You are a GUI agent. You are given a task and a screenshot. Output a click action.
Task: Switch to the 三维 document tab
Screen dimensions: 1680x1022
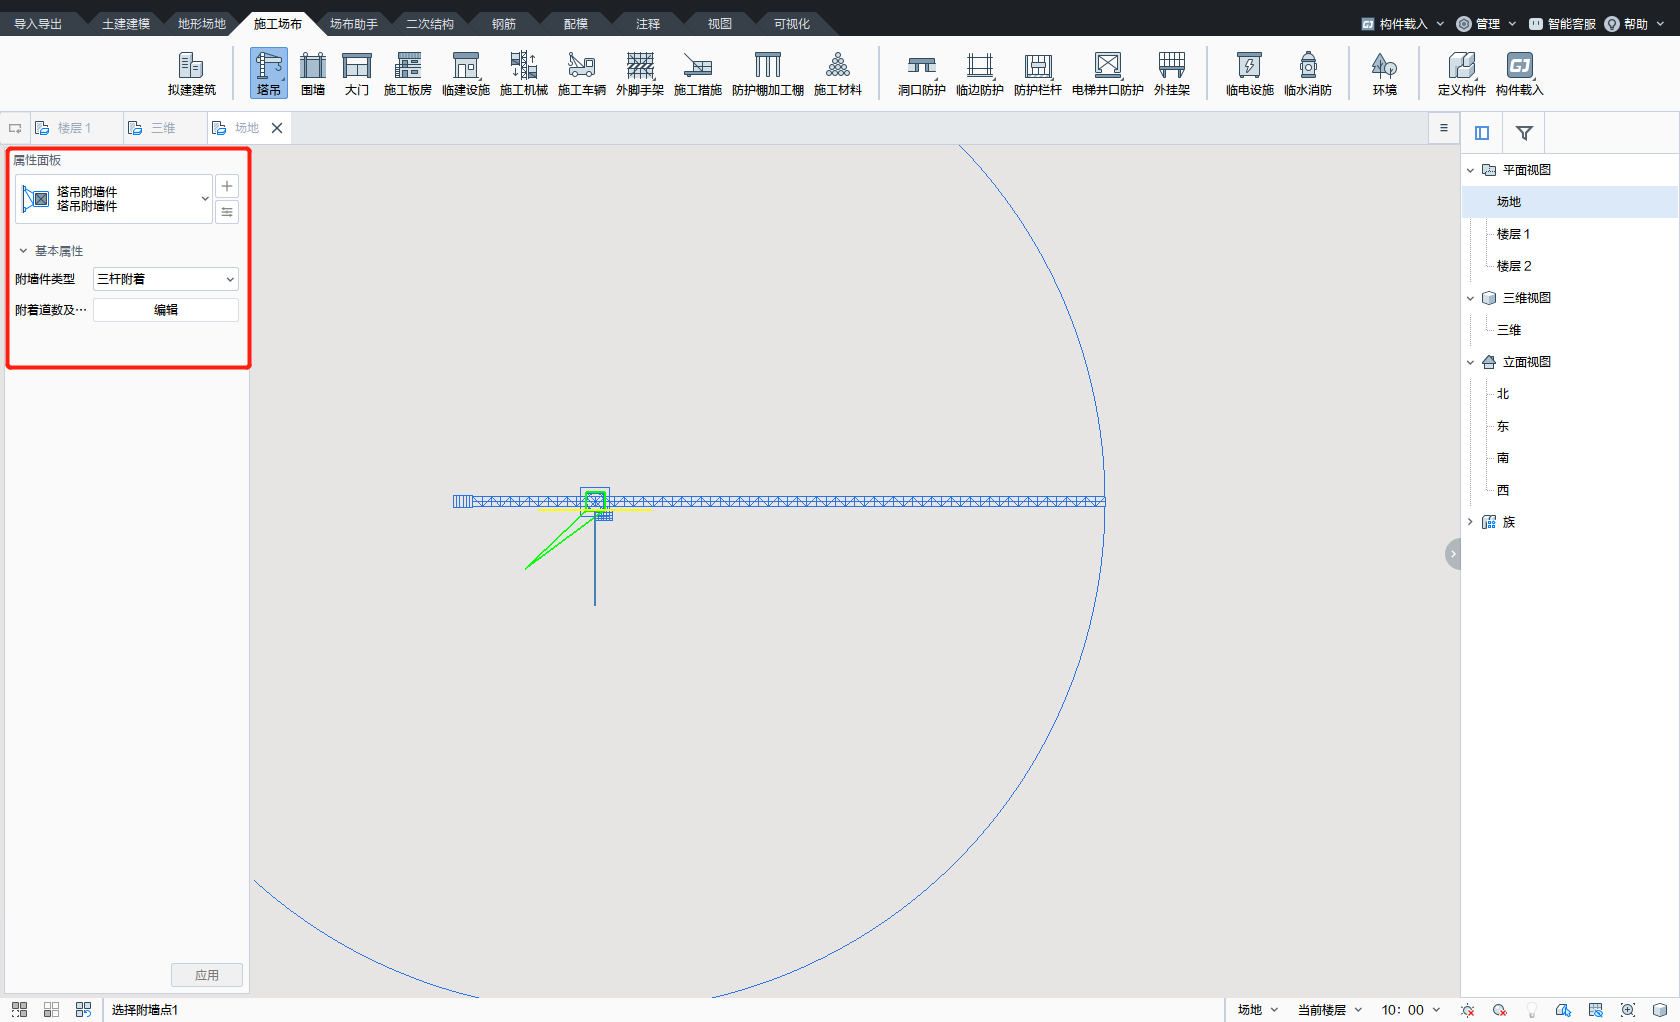tap(163, 128)
